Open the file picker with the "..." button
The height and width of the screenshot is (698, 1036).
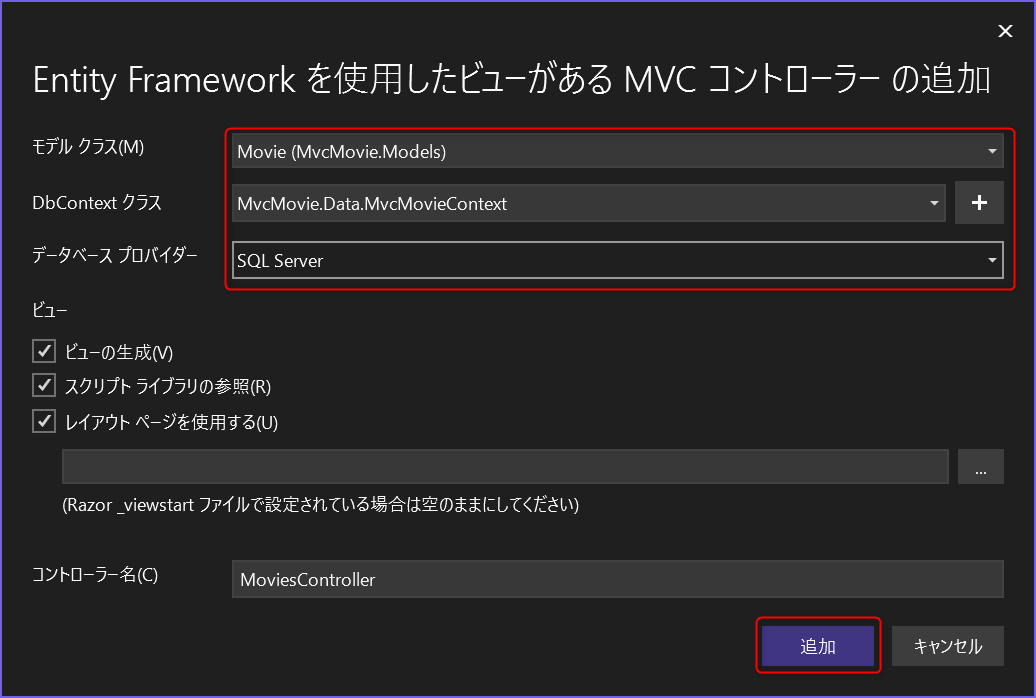point(980,466)
